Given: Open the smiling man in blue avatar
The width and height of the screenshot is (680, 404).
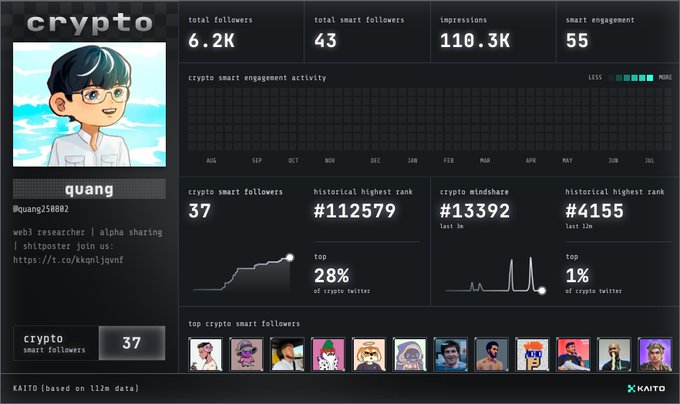Looking at the screenshot, I should (x=451, y=354).
